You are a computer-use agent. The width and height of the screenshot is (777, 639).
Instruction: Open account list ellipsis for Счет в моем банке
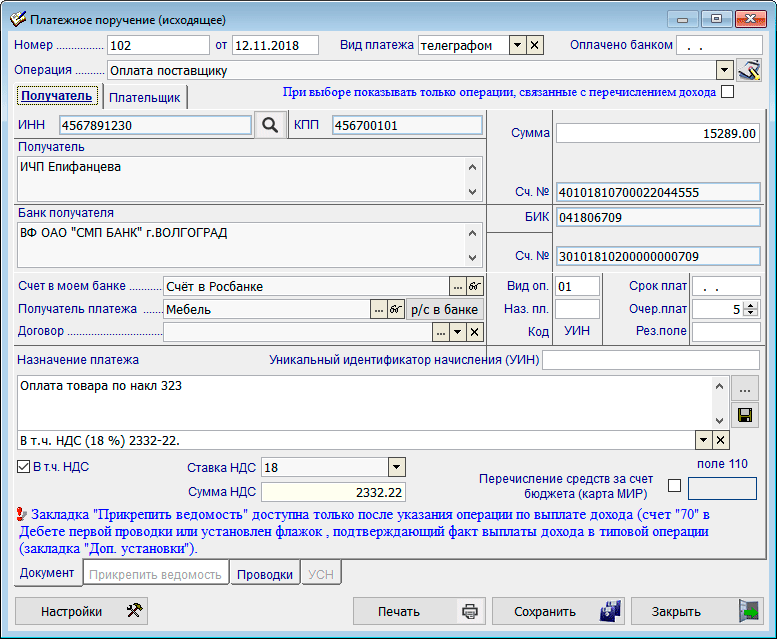tap(457, 286)
